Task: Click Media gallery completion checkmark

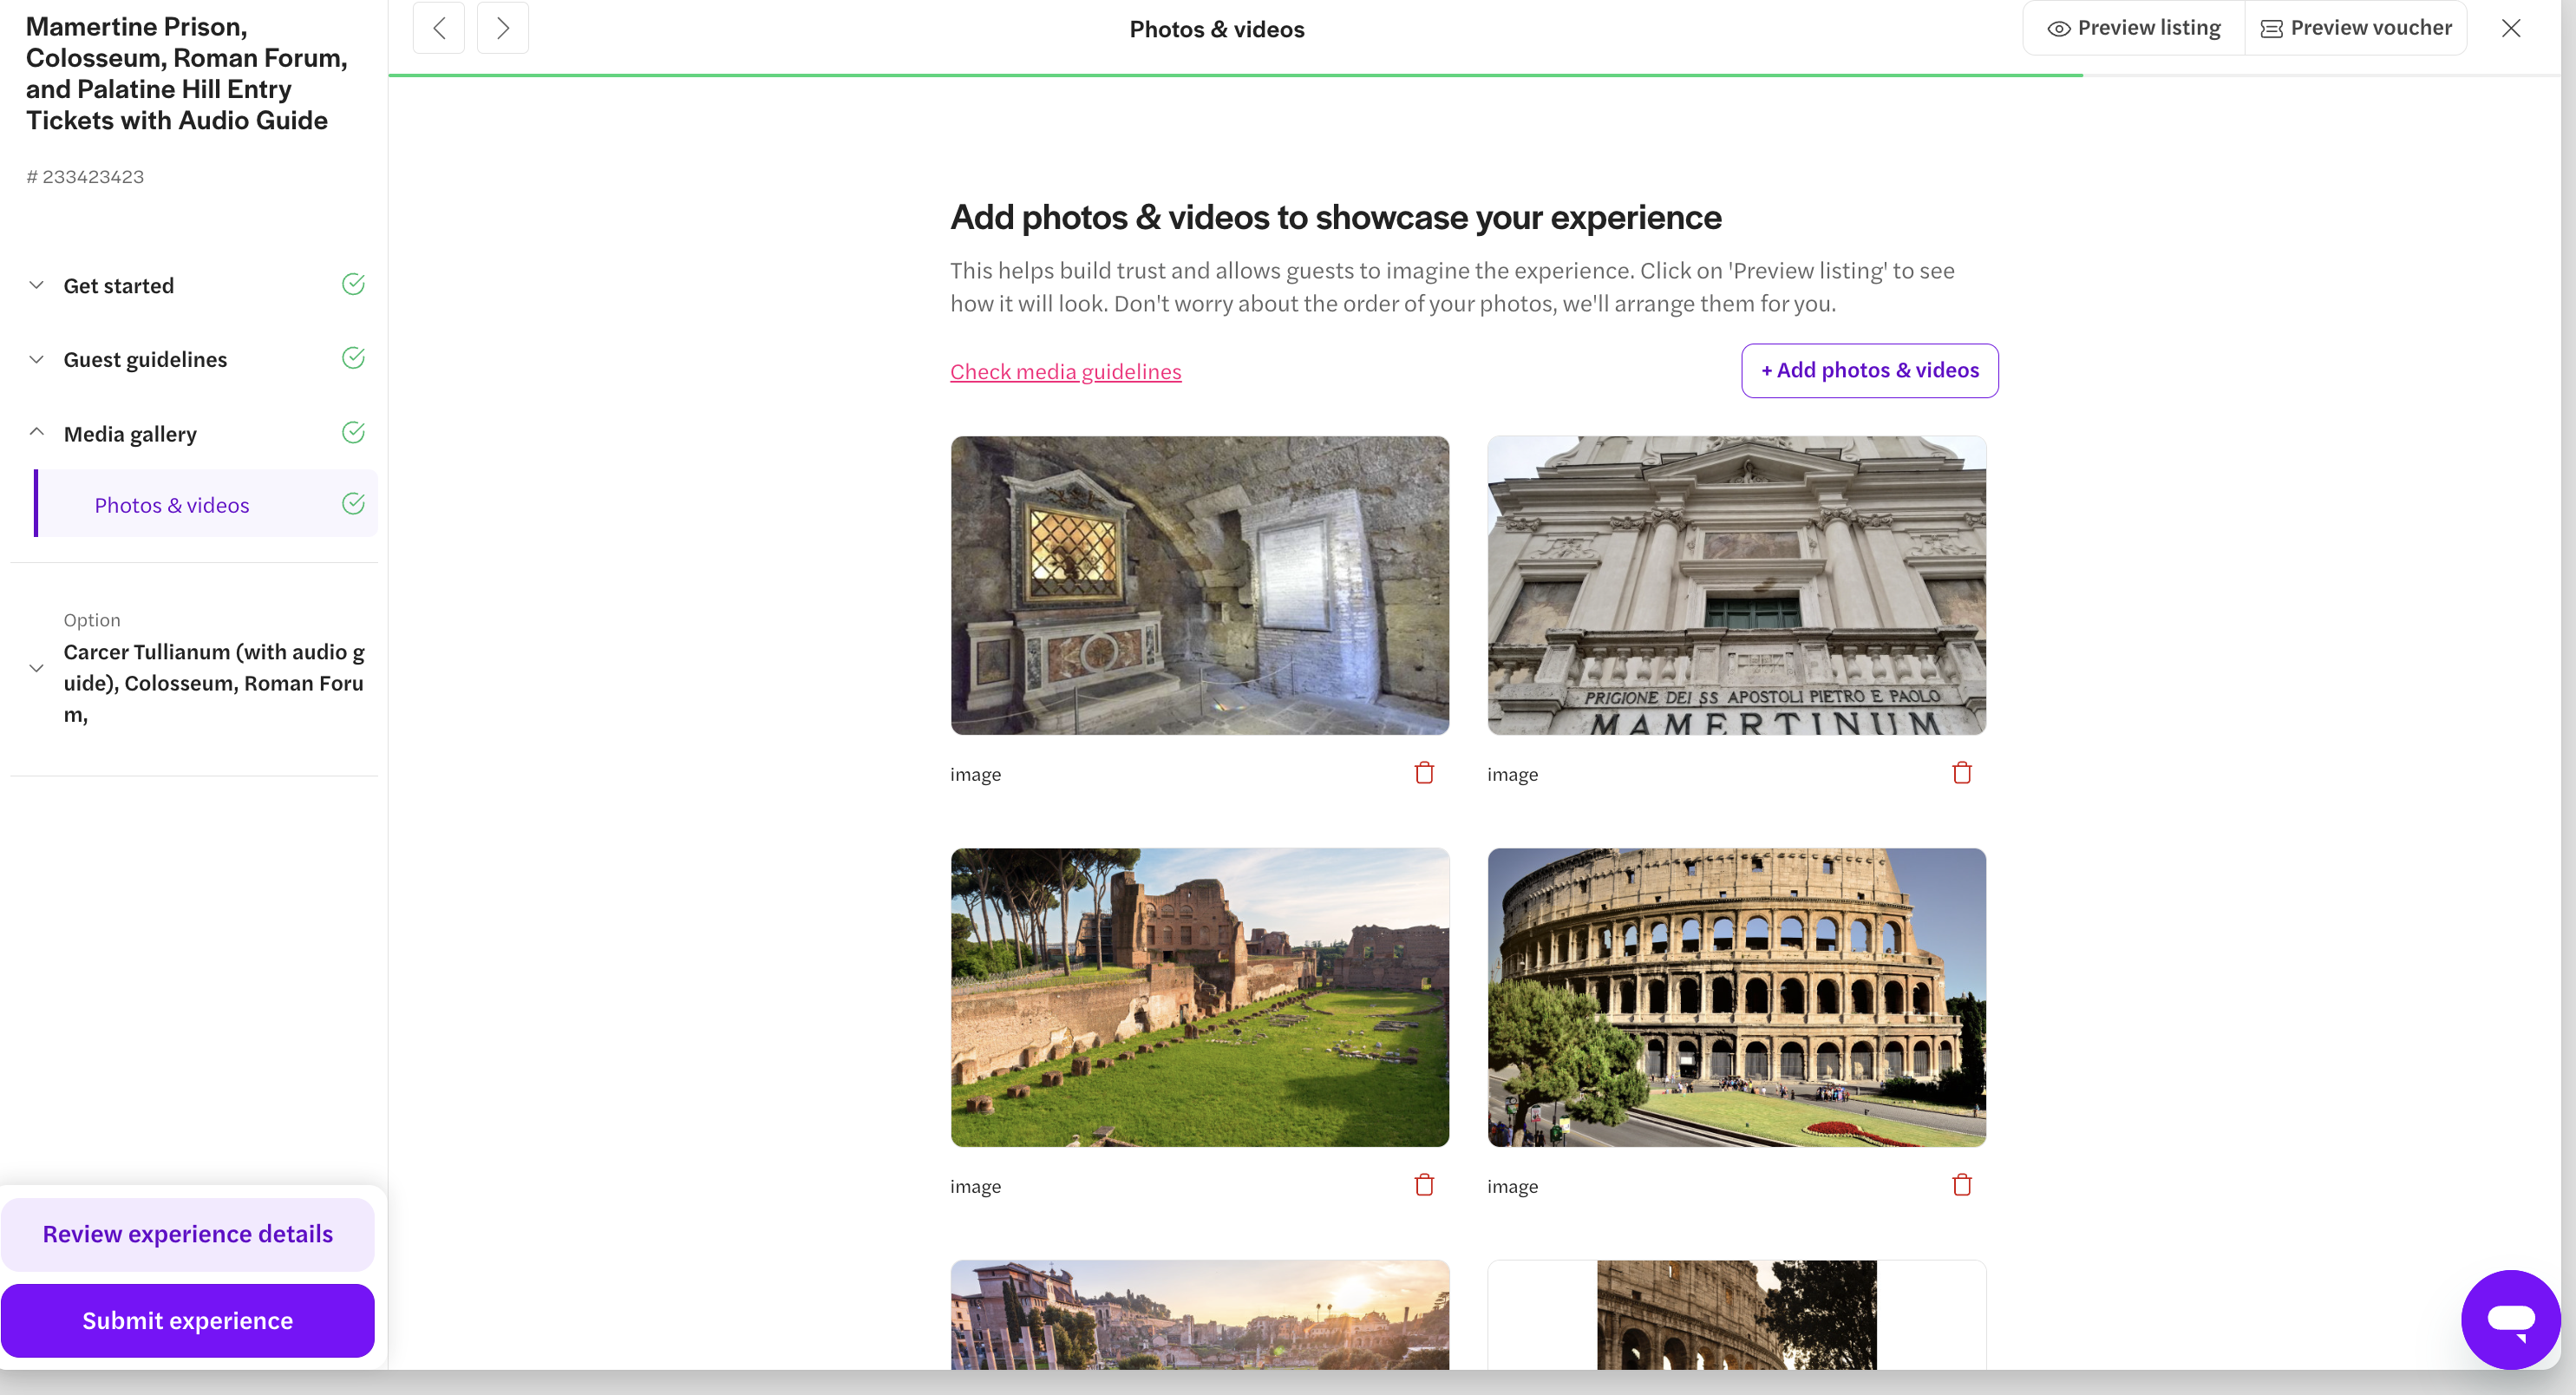Action: 353,432
